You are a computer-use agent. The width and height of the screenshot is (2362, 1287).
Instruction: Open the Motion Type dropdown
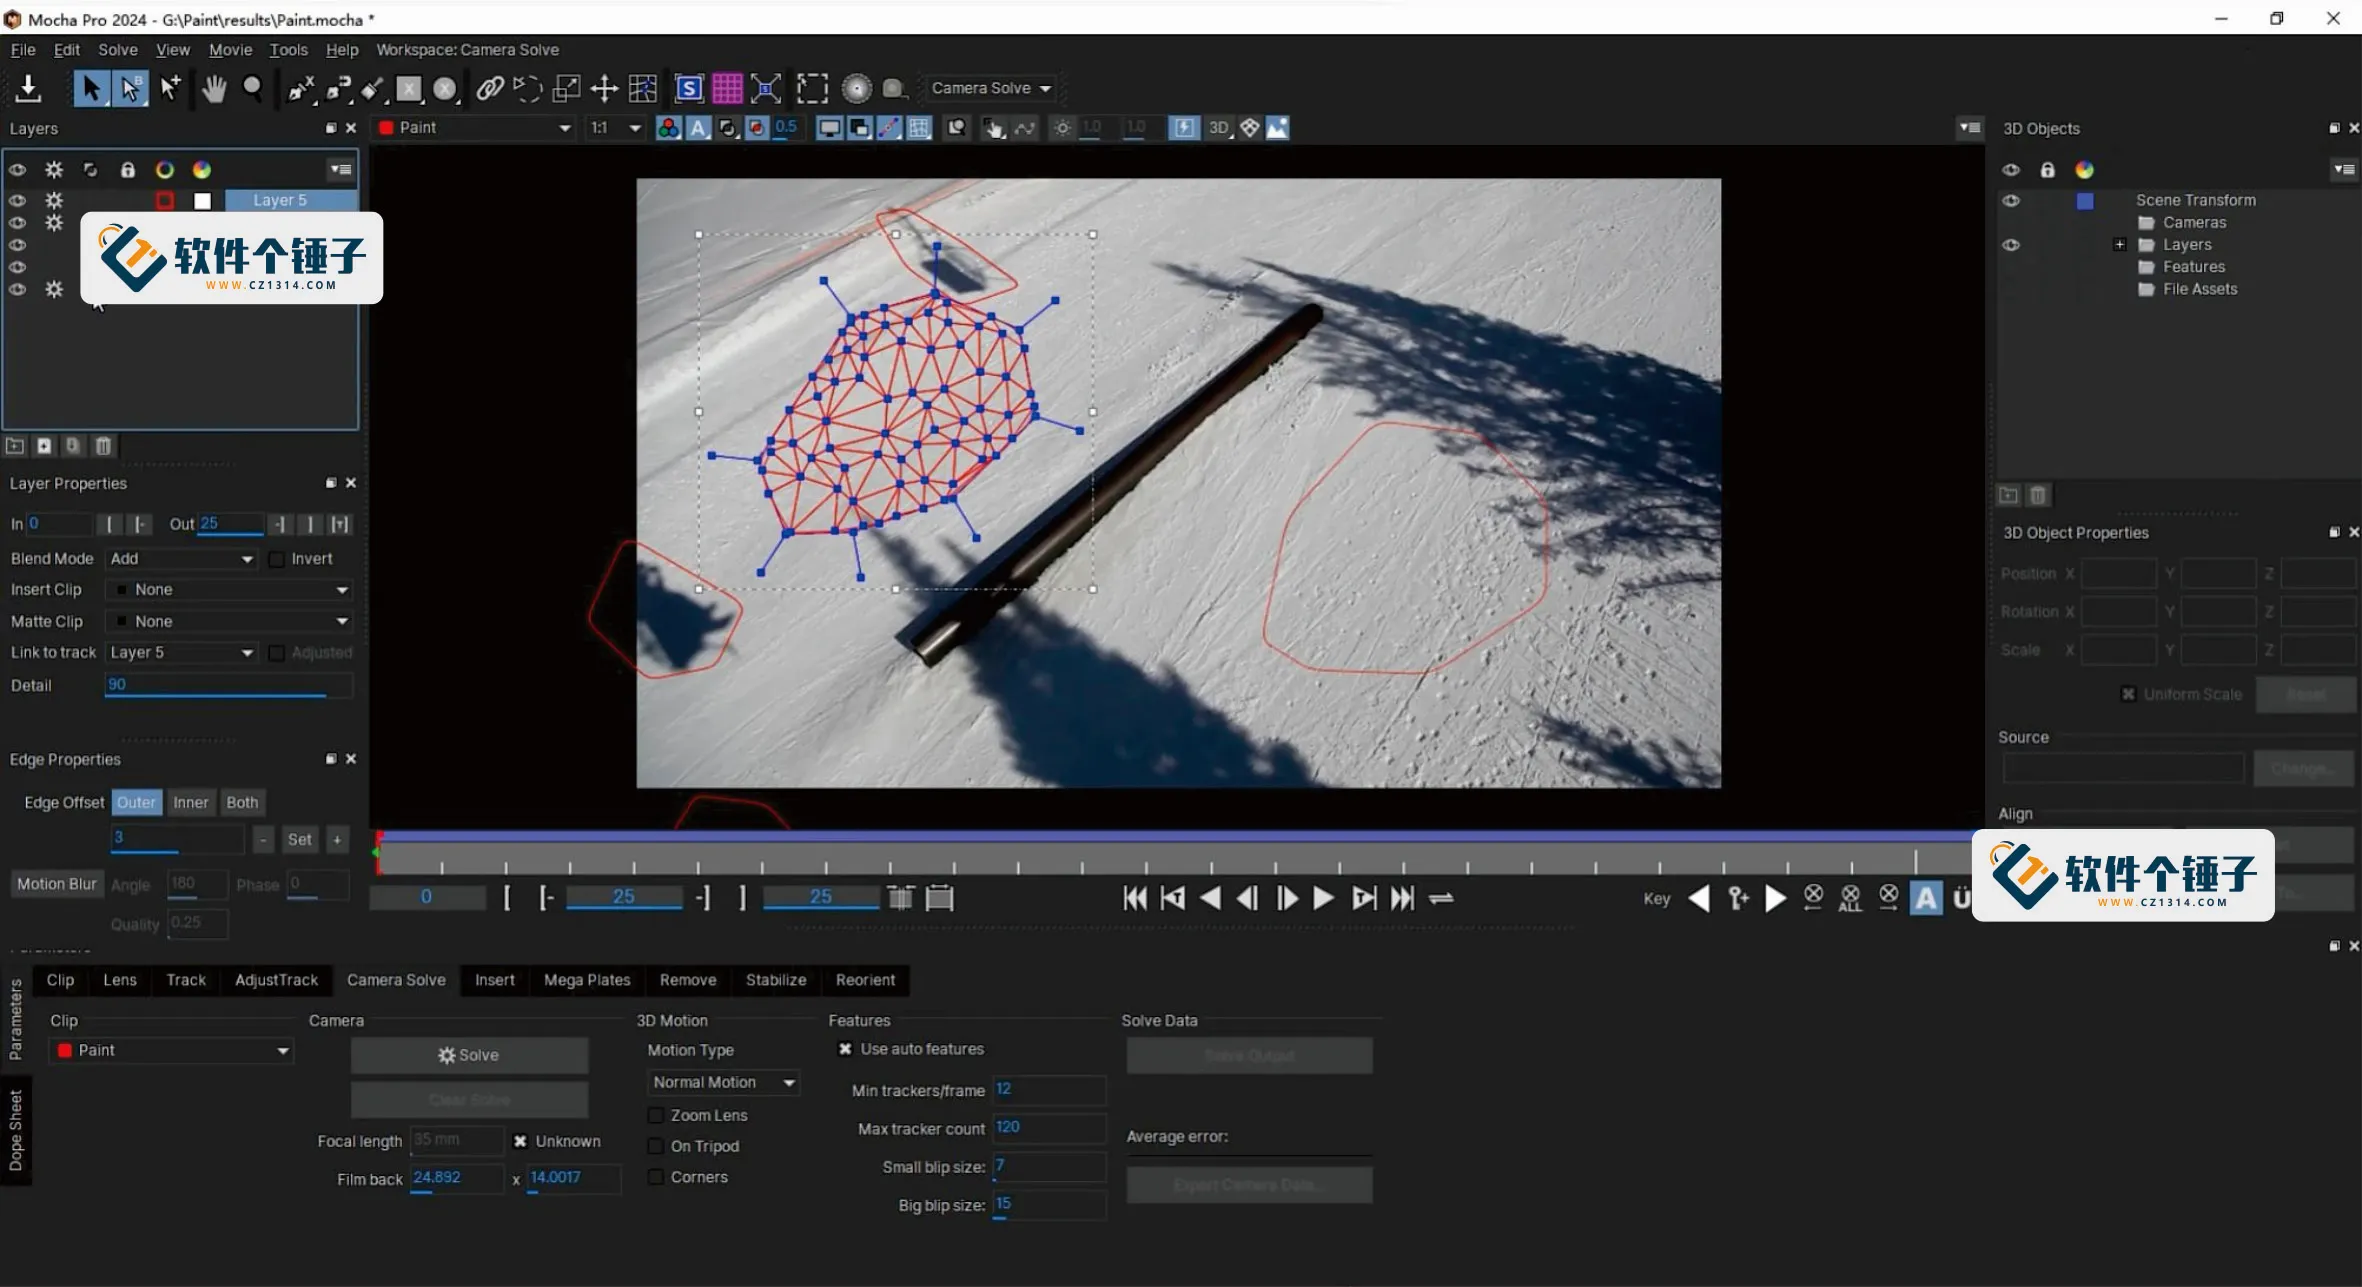click(722, 1082)
